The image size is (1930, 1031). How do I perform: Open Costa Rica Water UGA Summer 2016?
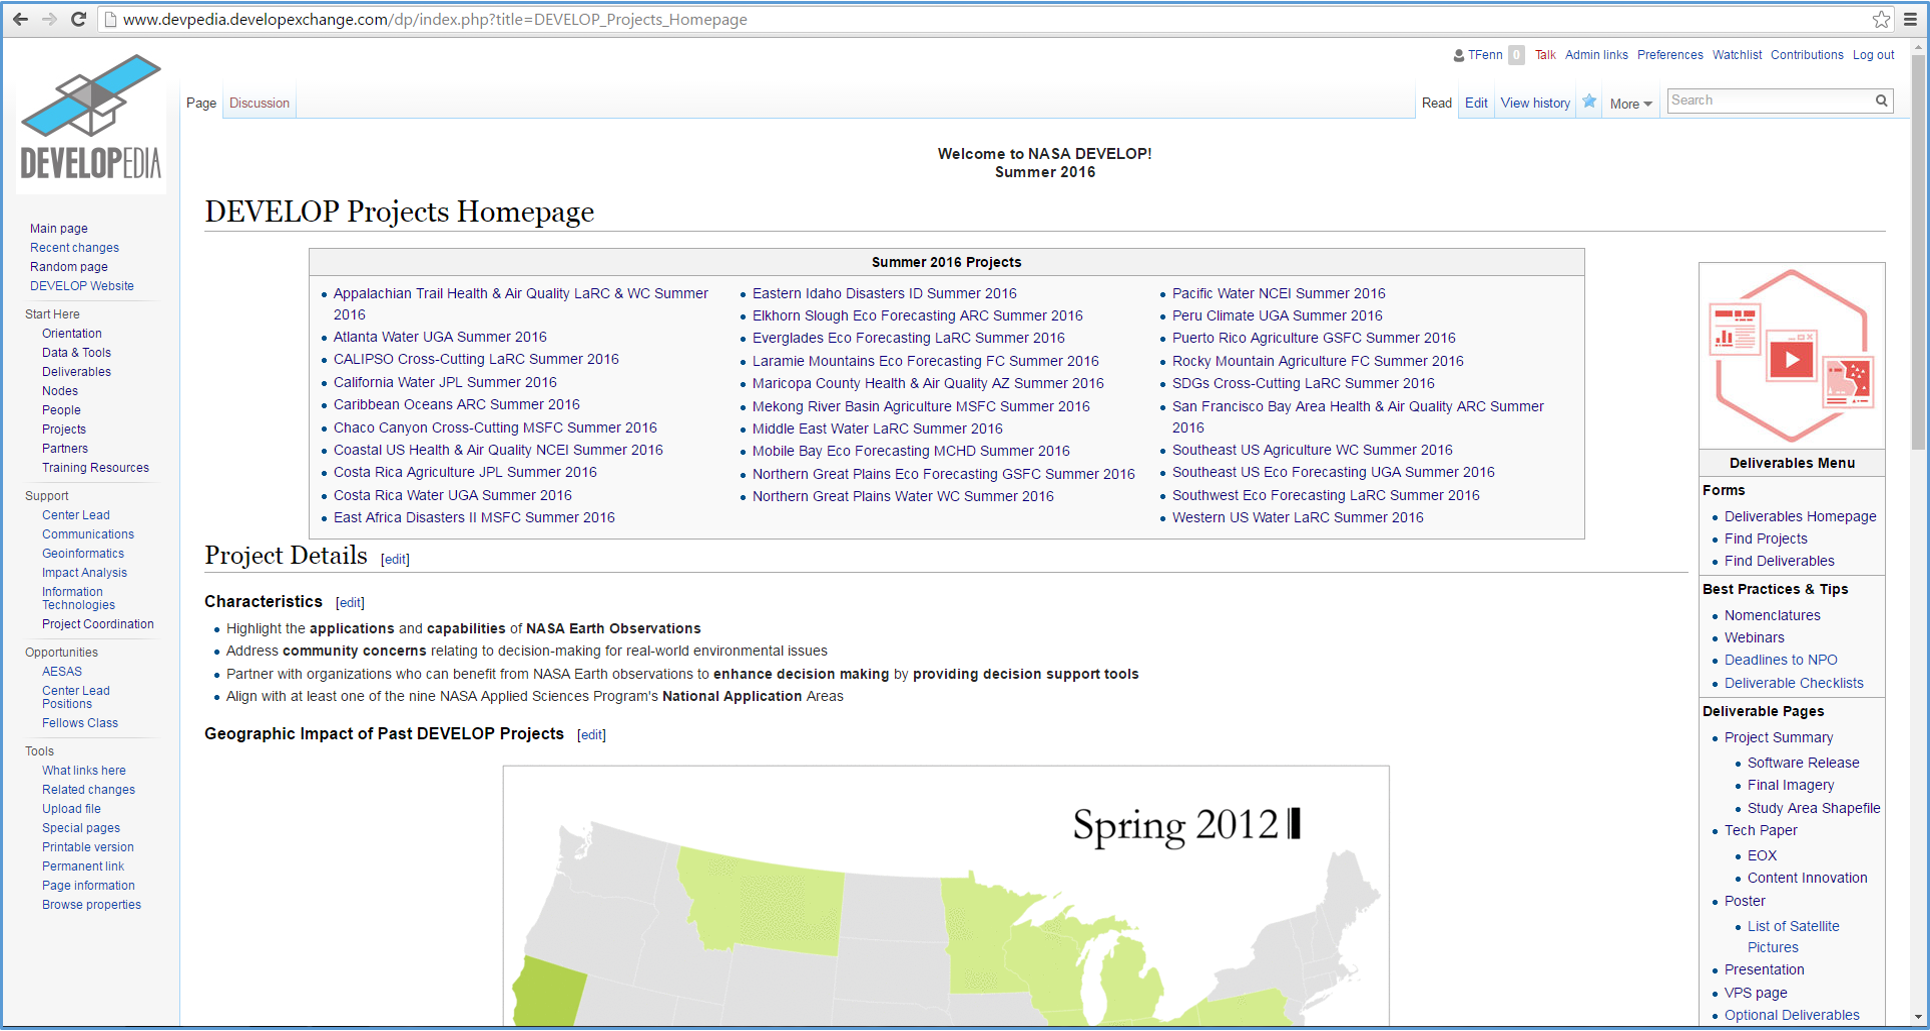tap(453, 495)
